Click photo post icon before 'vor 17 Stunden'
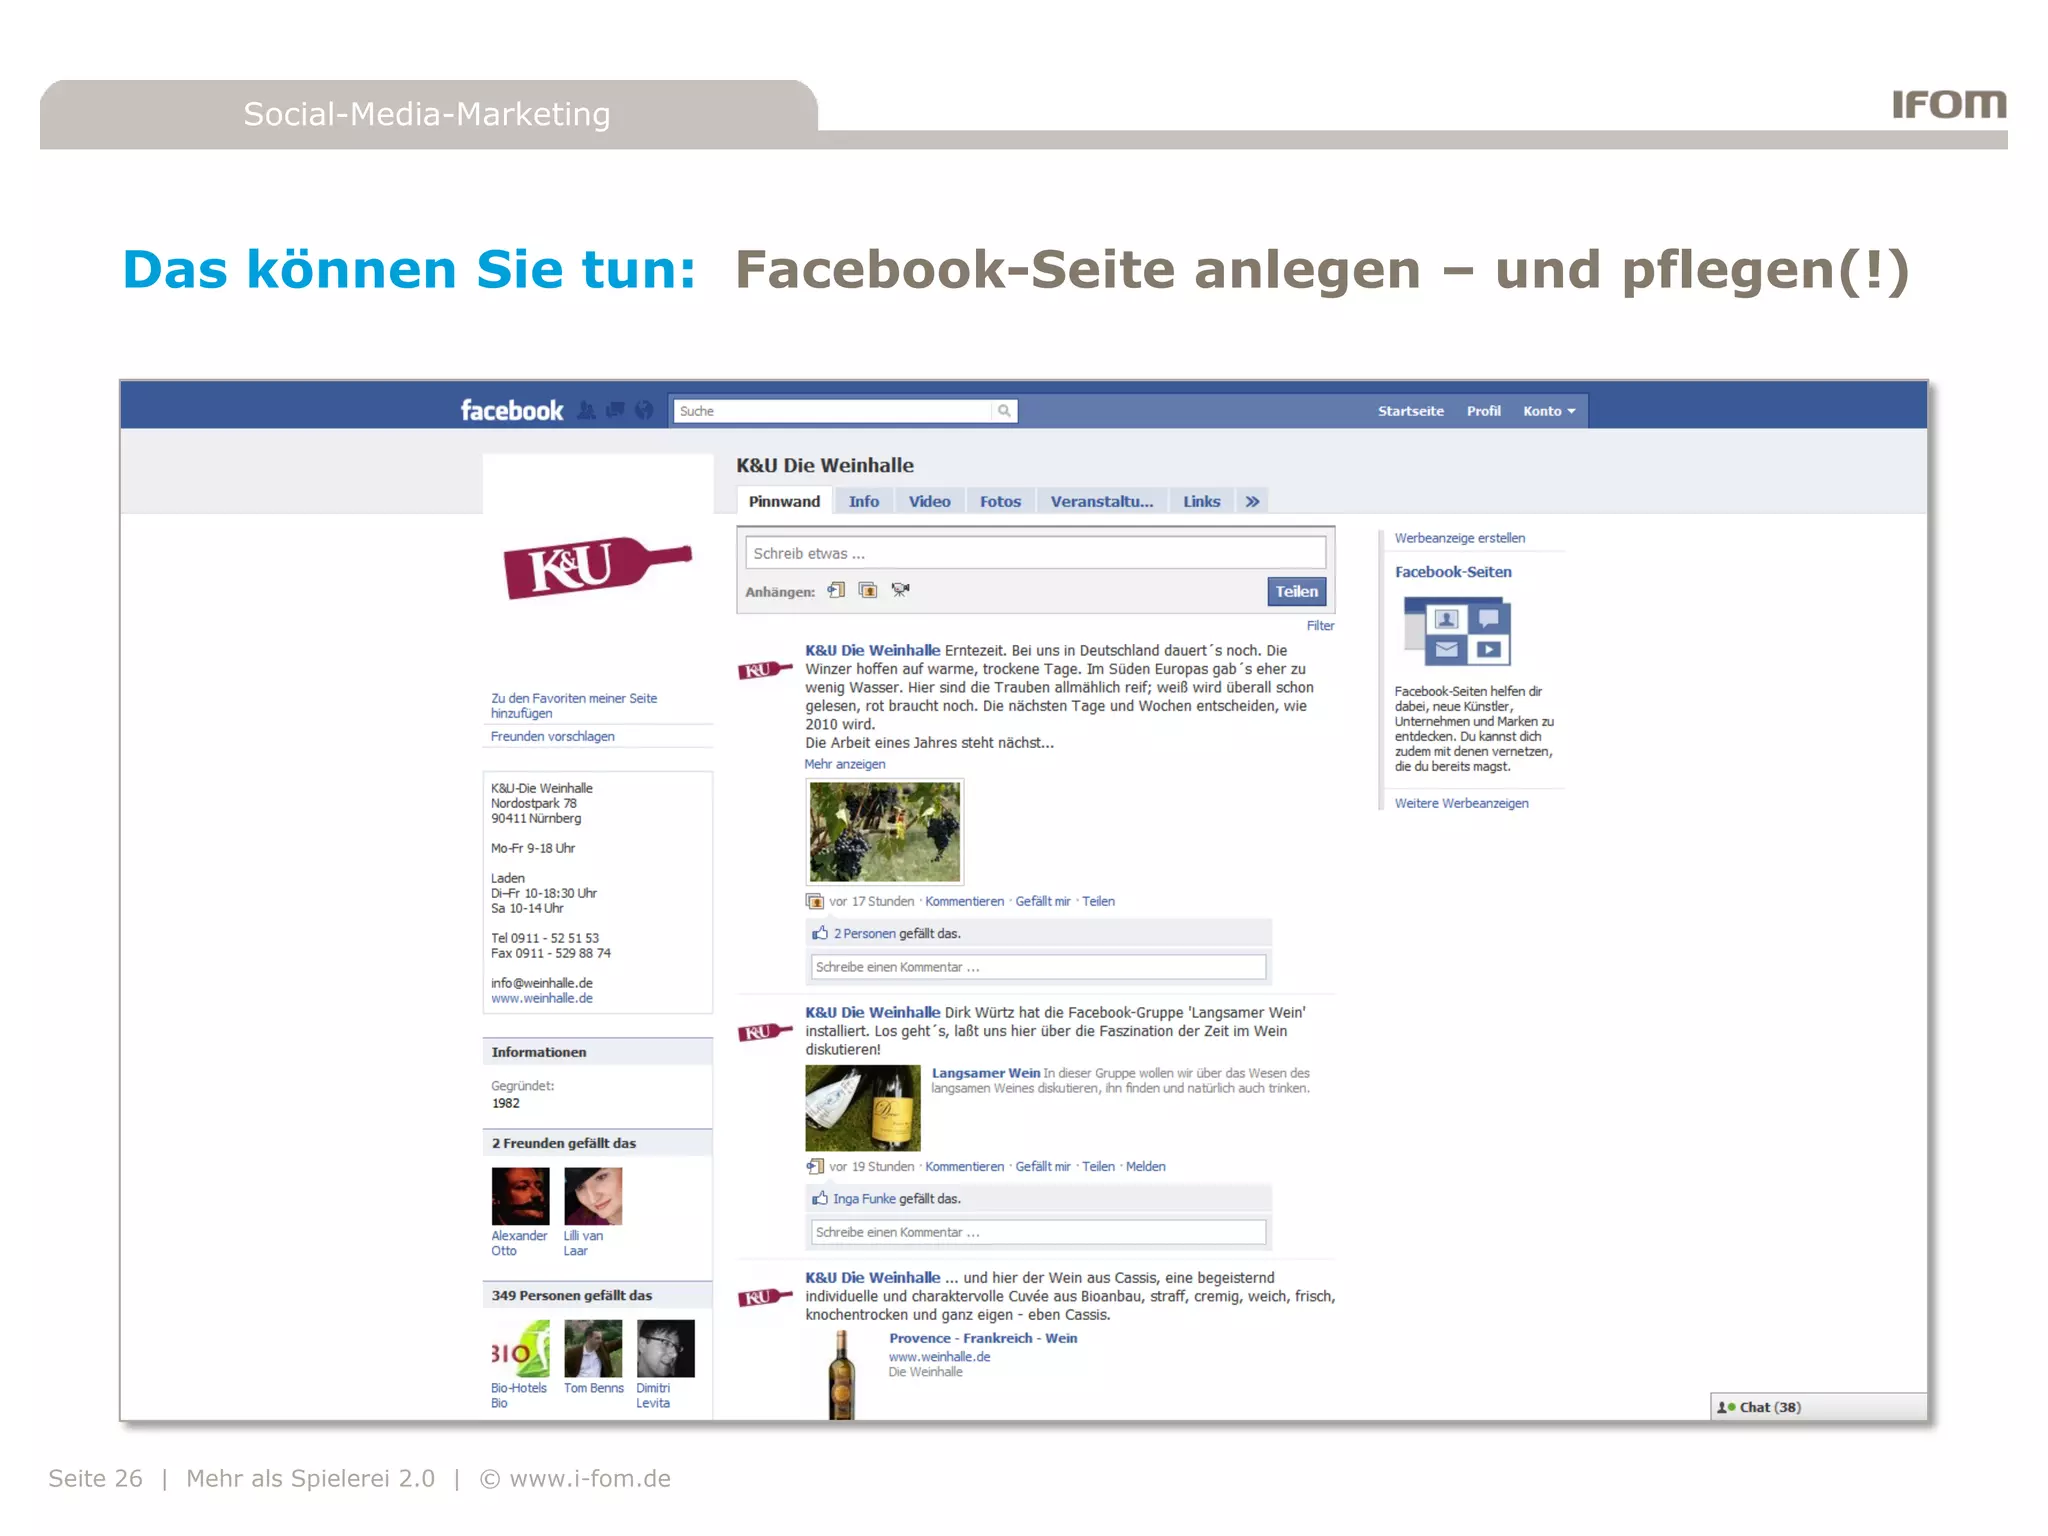 pyautogui.click(x=815, y=901)
